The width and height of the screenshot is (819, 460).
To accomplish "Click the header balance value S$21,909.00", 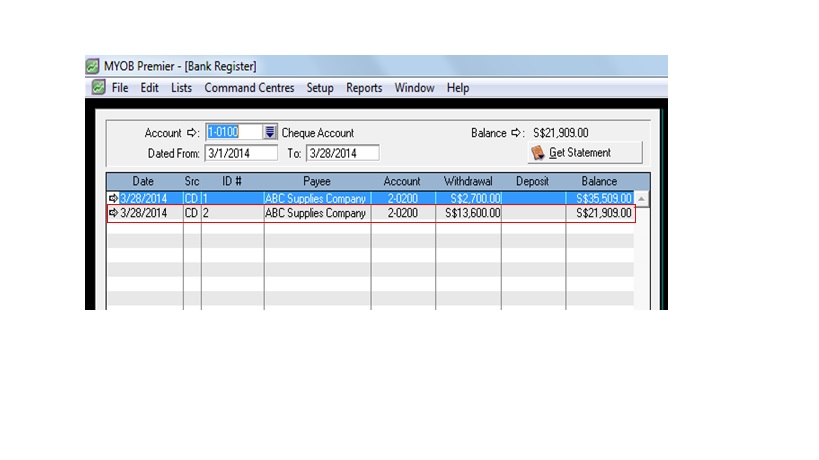I will point(560,133).
